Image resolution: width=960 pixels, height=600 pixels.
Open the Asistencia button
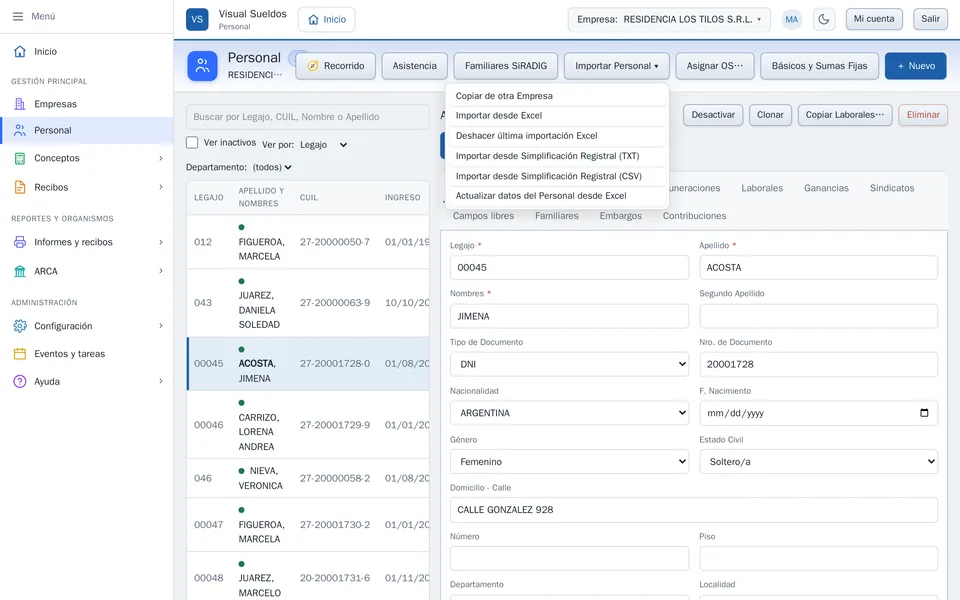coord(414,66)
